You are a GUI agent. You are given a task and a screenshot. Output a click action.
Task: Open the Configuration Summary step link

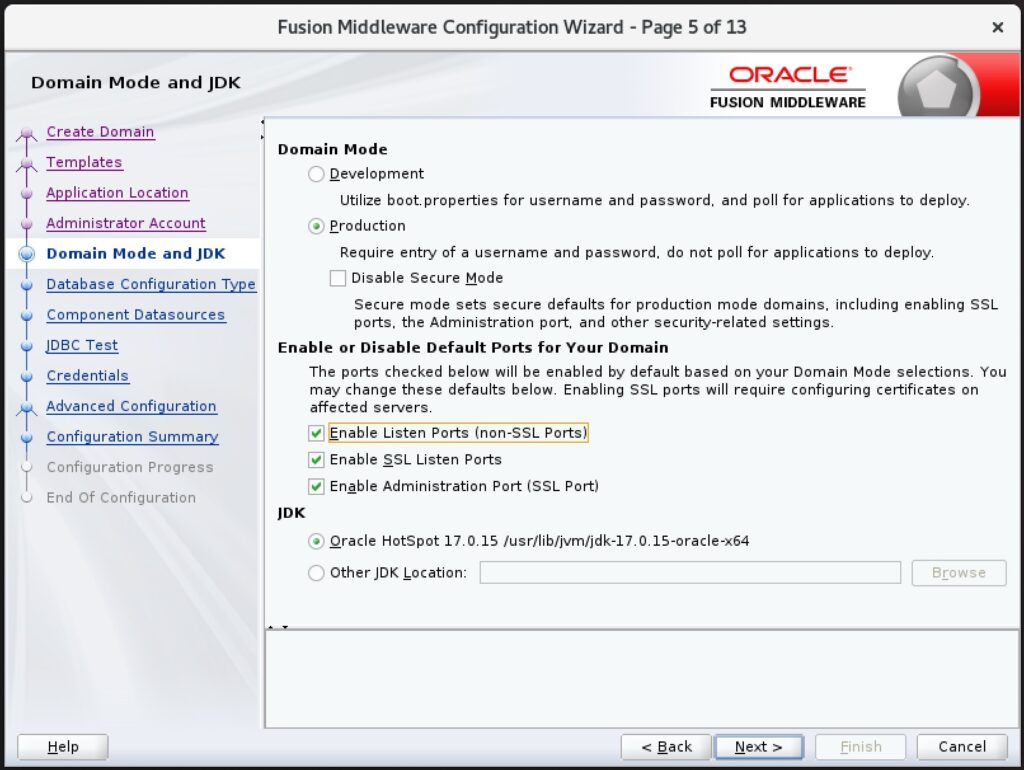[x=133, y=437]
